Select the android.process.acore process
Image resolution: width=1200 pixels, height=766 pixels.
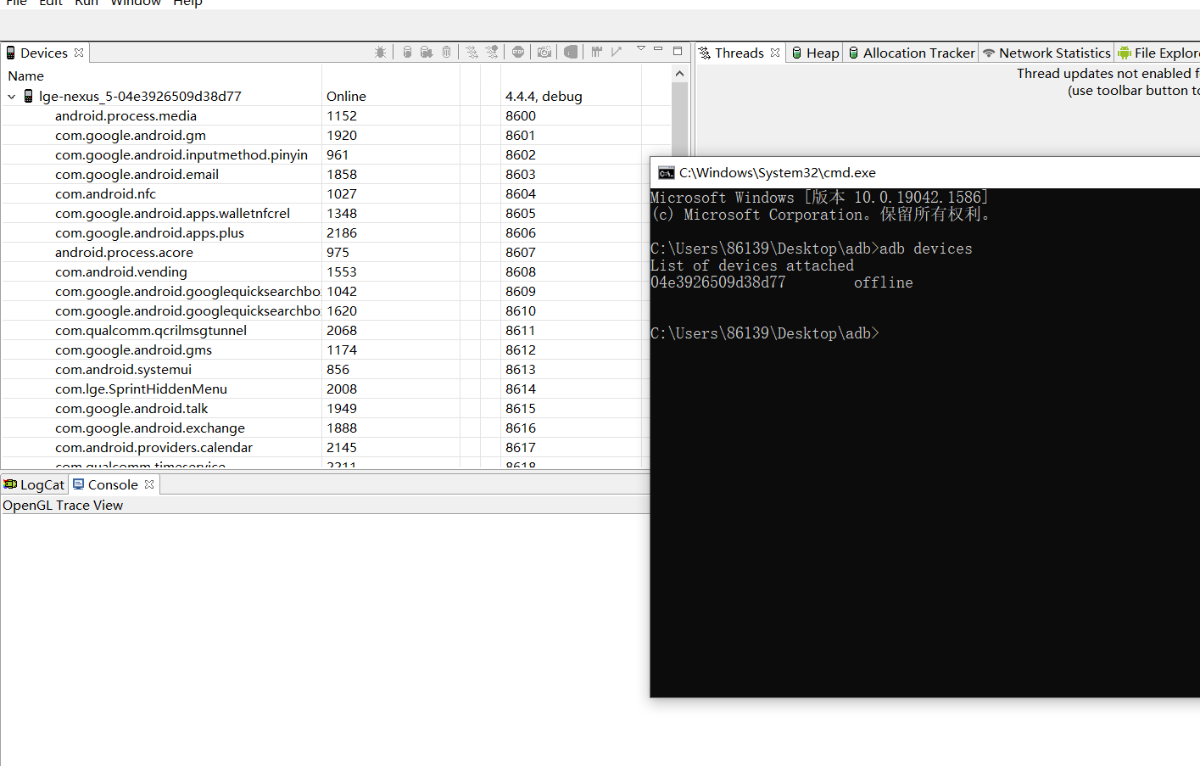pyautogui.click(x=124, y=253)
